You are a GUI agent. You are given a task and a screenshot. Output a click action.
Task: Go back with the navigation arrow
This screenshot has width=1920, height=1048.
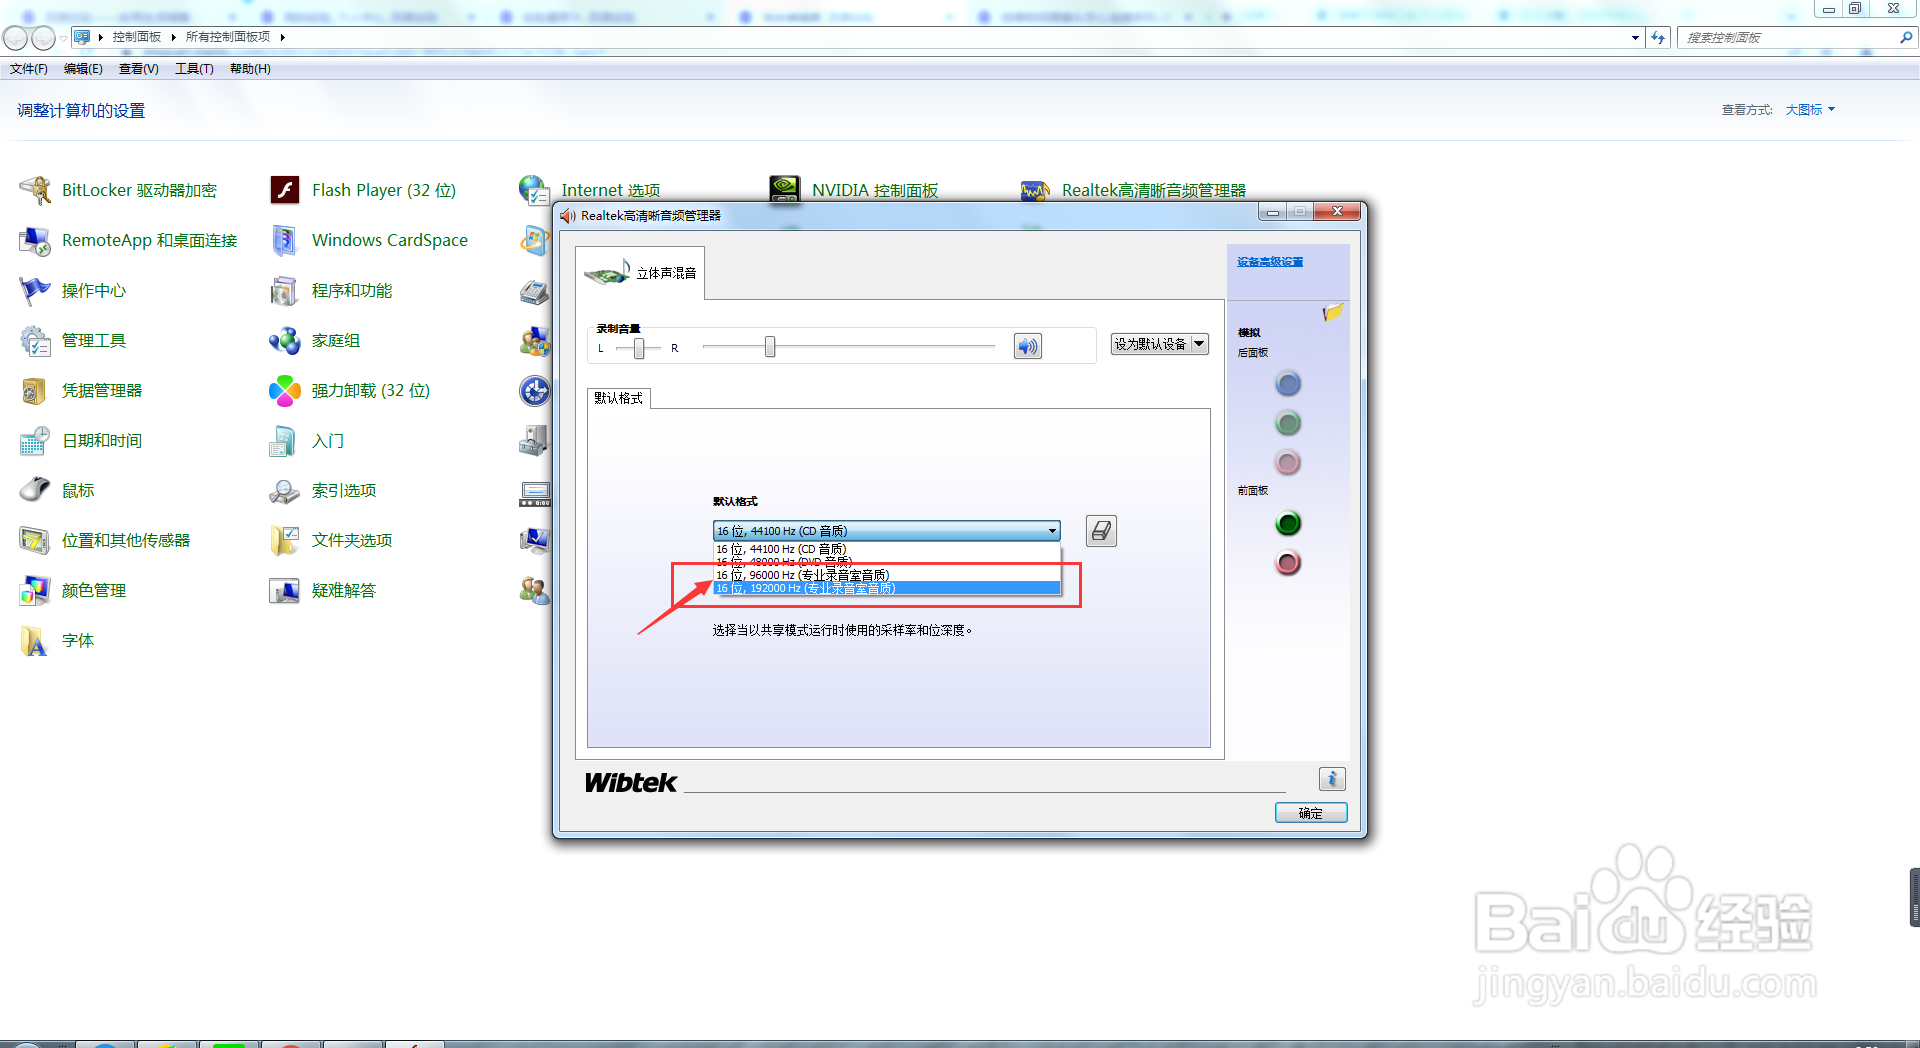tap(16, 38)
